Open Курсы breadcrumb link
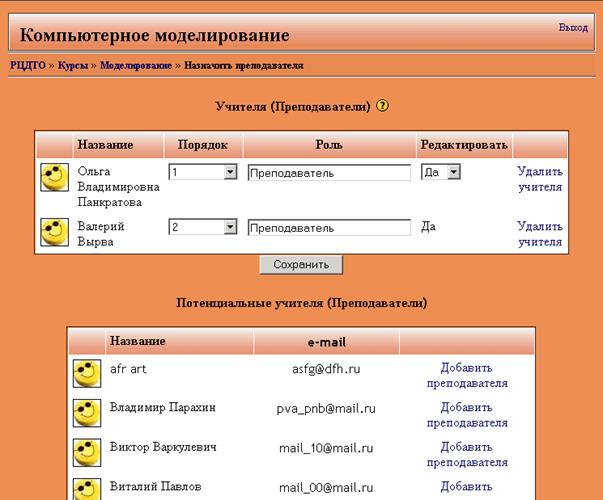 (x=72, y=65)
